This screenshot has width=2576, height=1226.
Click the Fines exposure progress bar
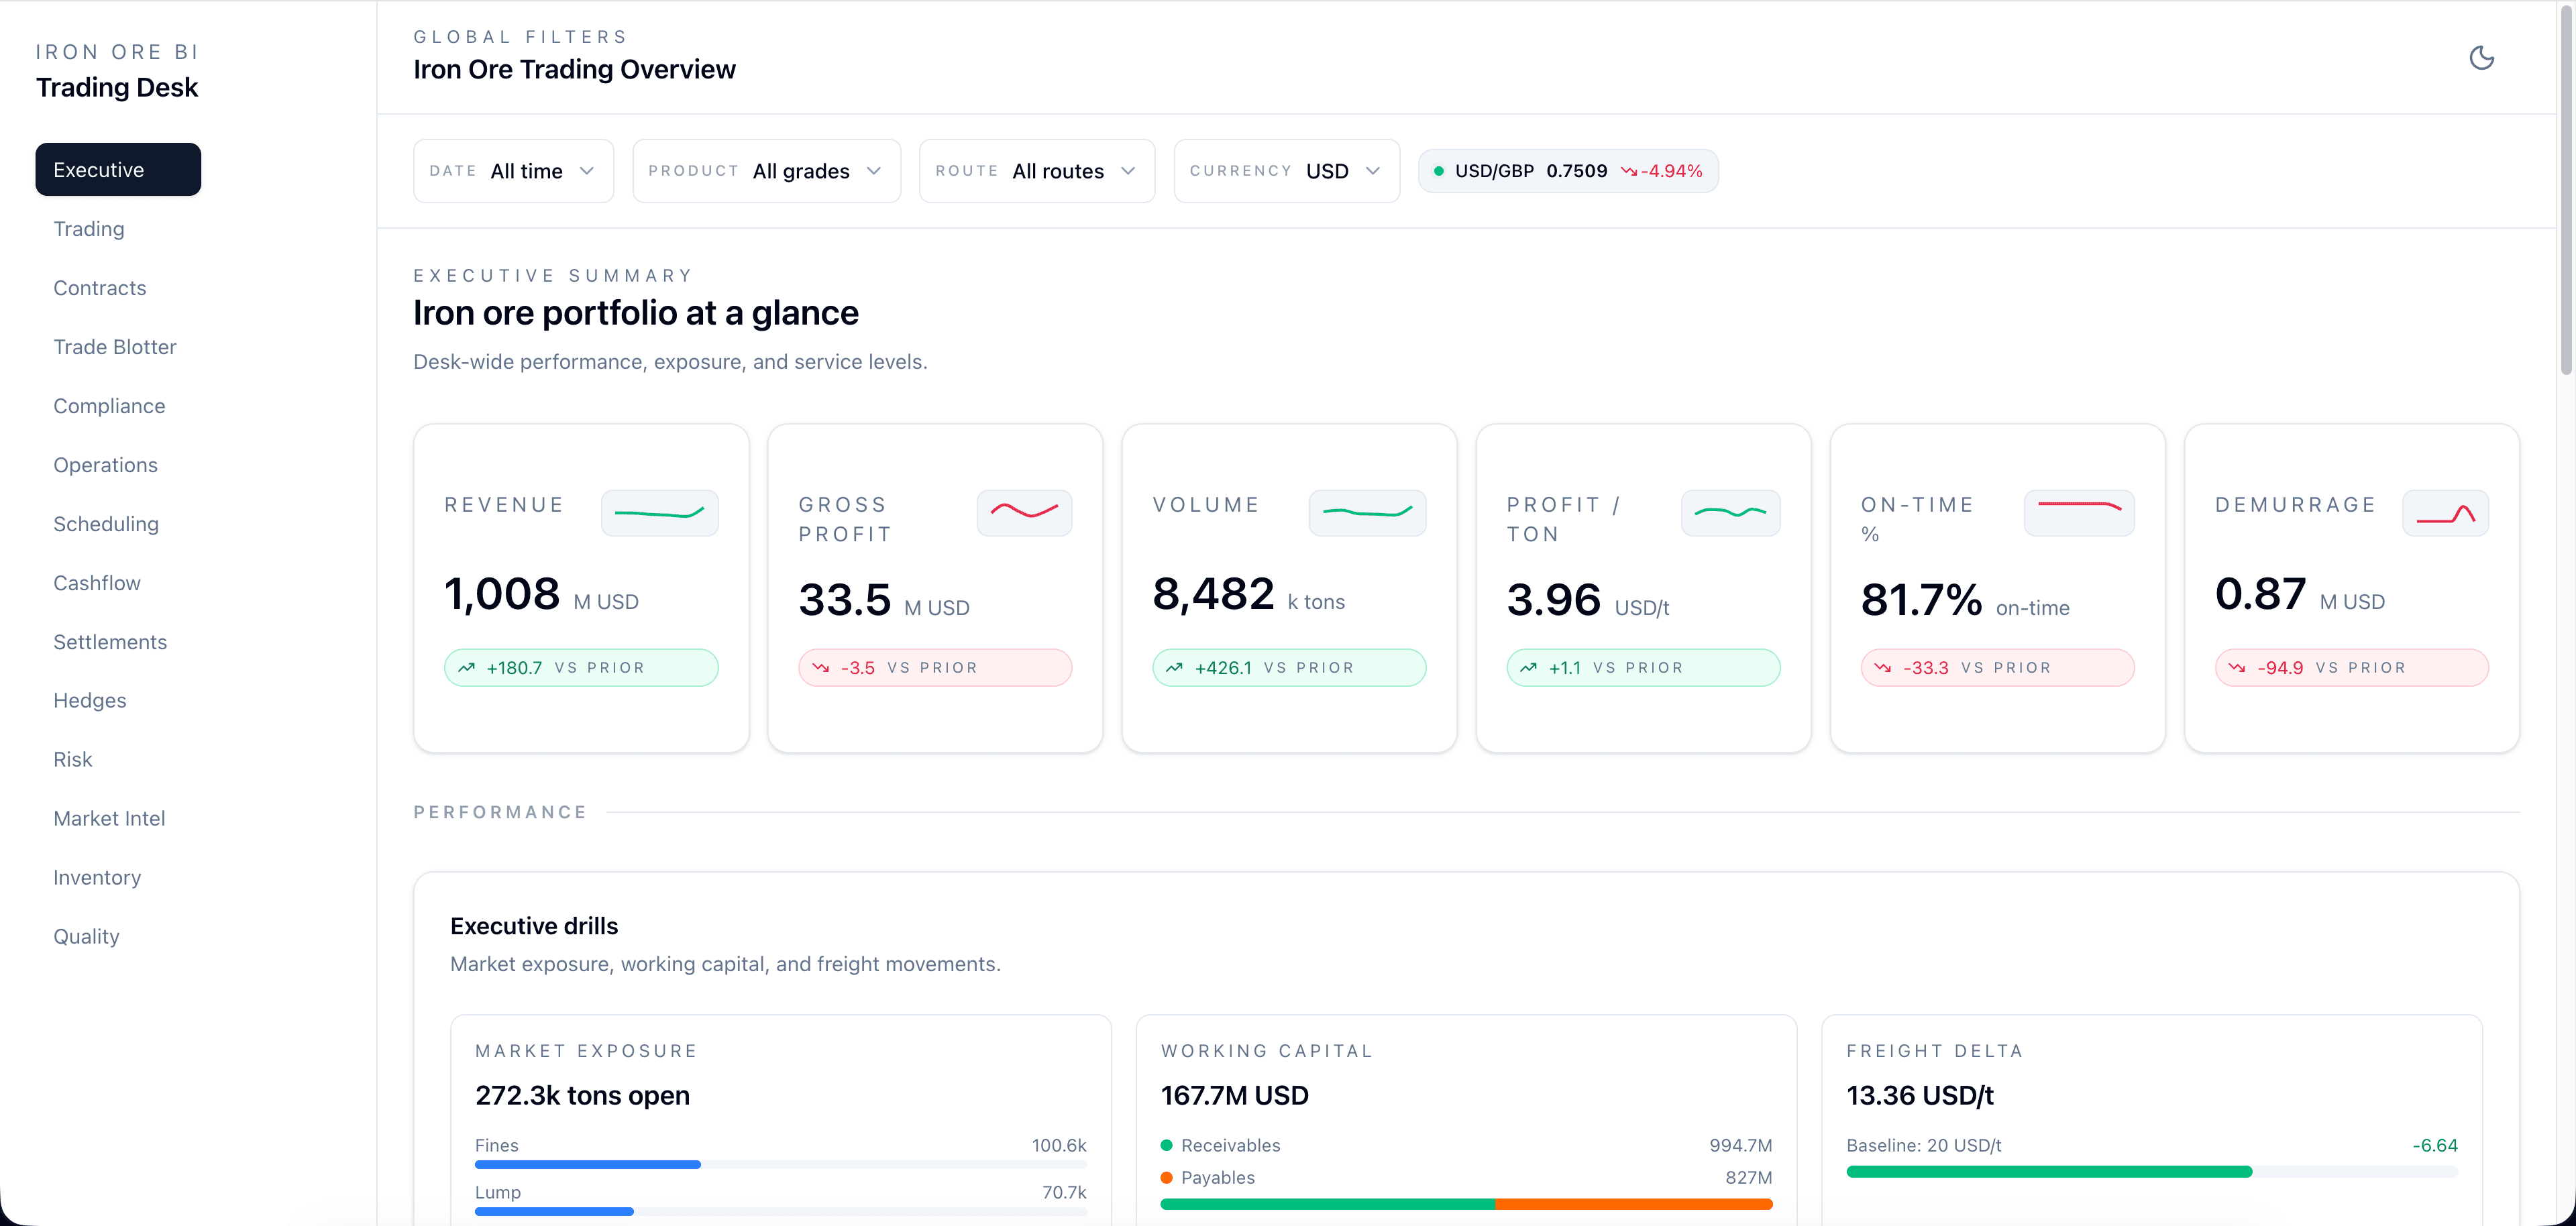coord(780,1165)
